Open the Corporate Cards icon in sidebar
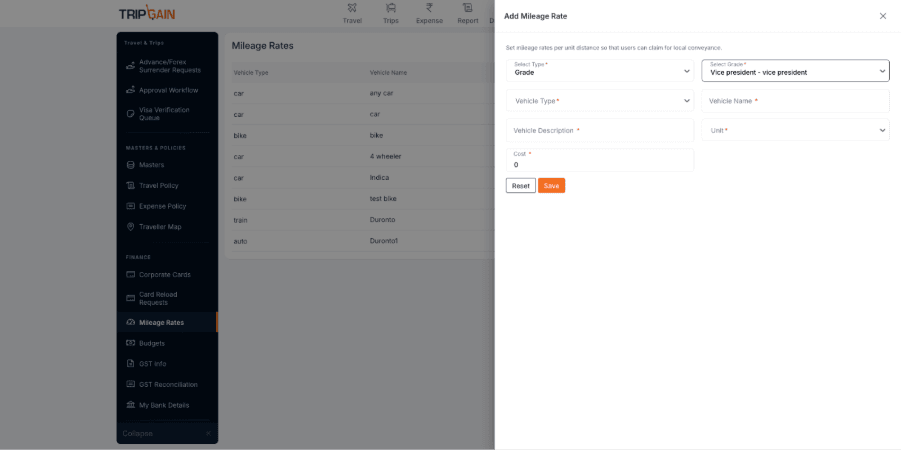The width and height of the screenshot is (901, 450). point(130,274)
